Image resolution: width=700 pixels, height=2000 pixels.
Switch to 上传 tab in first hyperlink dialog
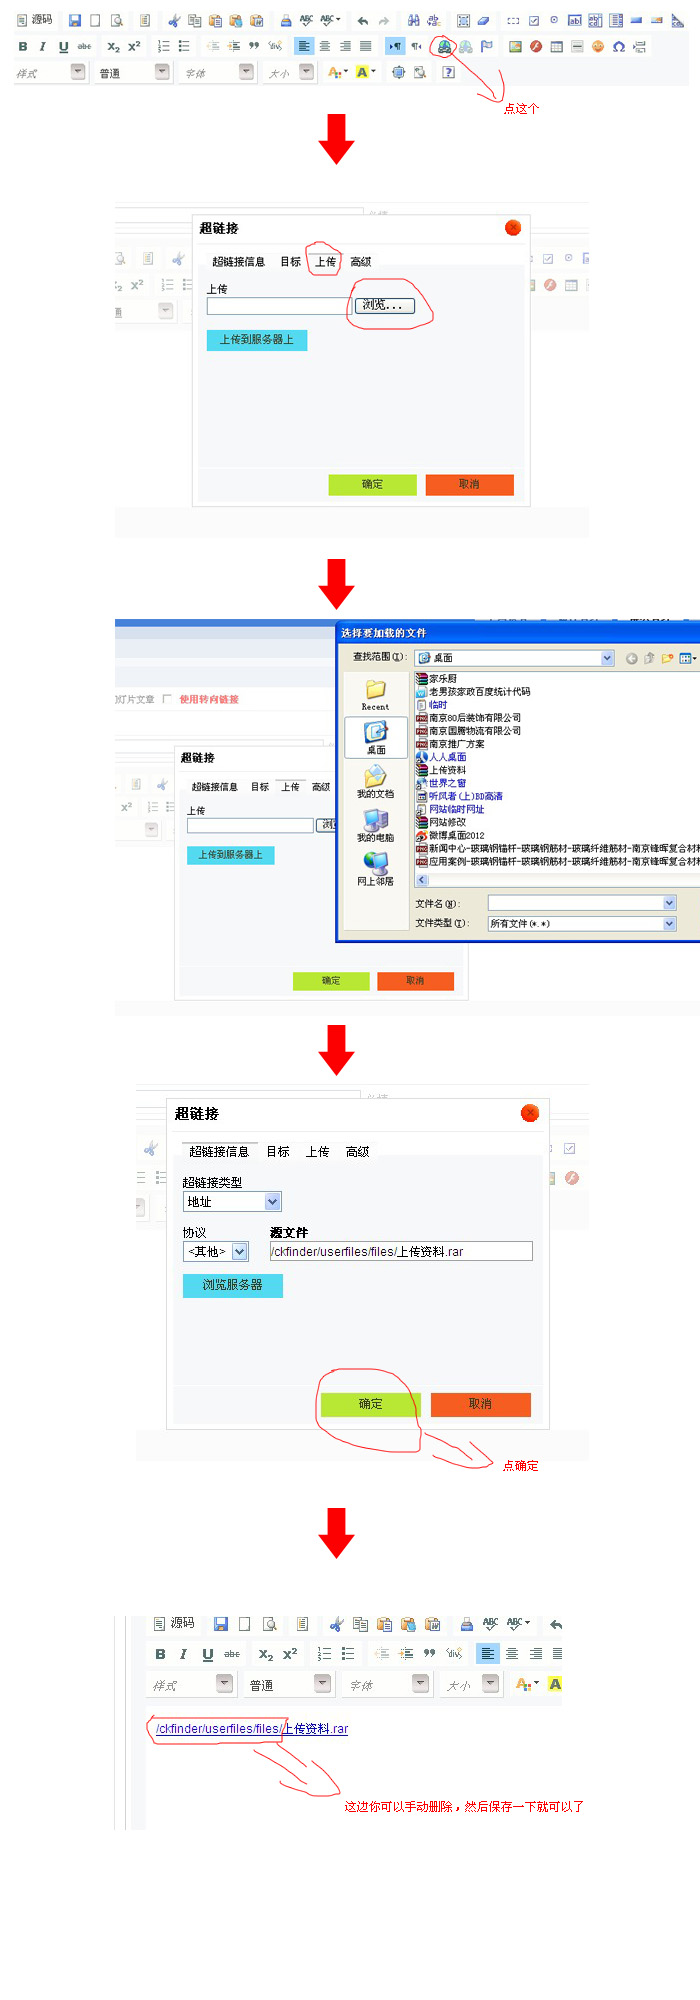(326, 262)
